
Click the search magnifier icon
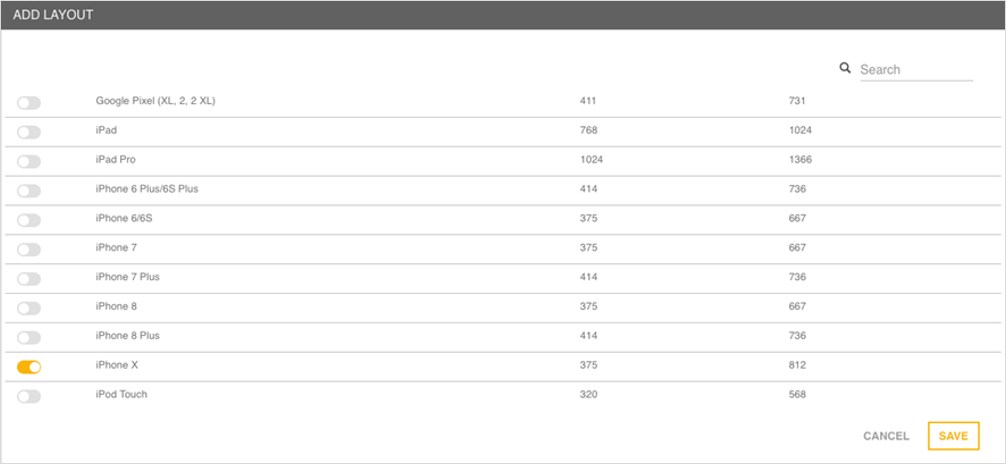845,68
